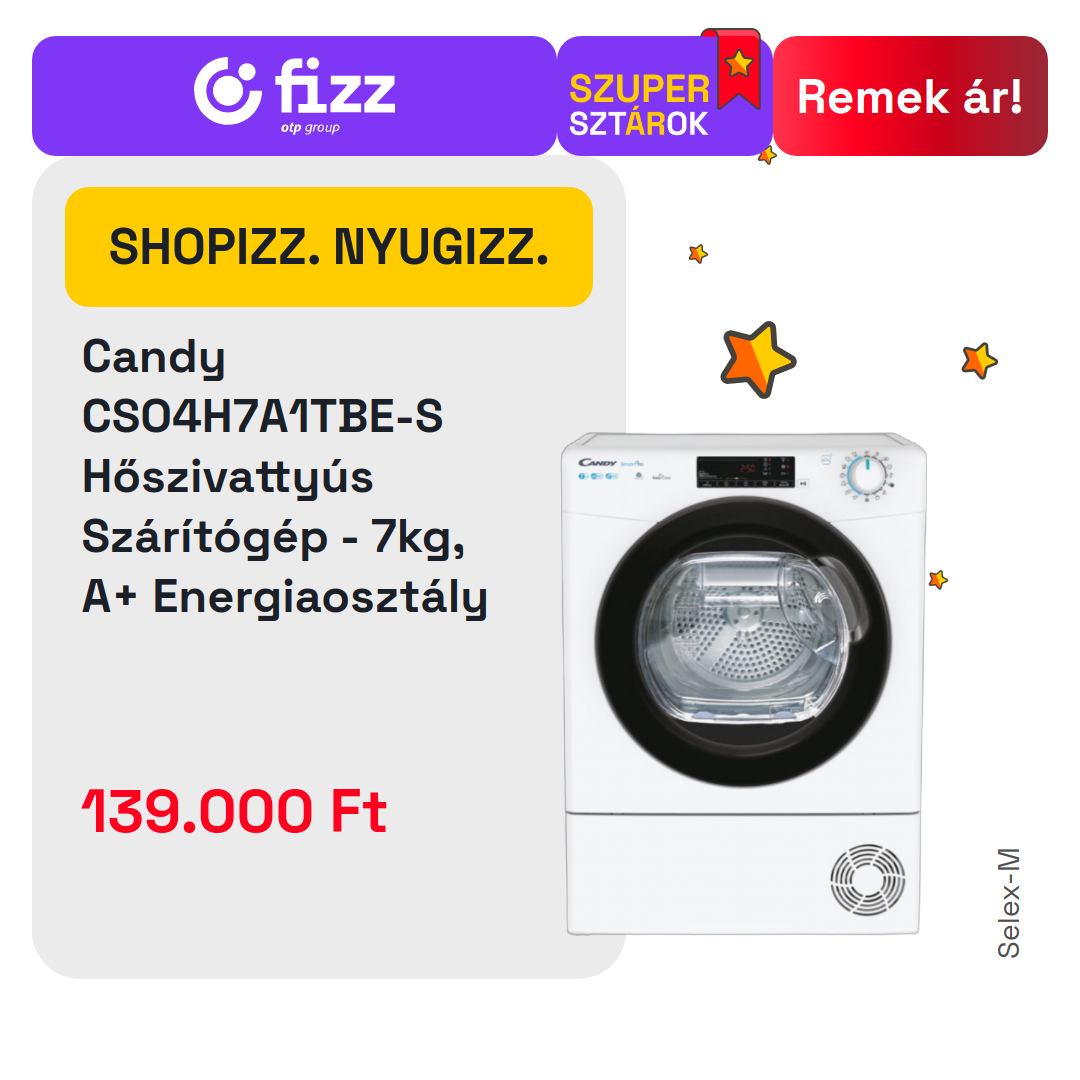
Task: Click the dryer product image door
Action: tap(743, 642)
